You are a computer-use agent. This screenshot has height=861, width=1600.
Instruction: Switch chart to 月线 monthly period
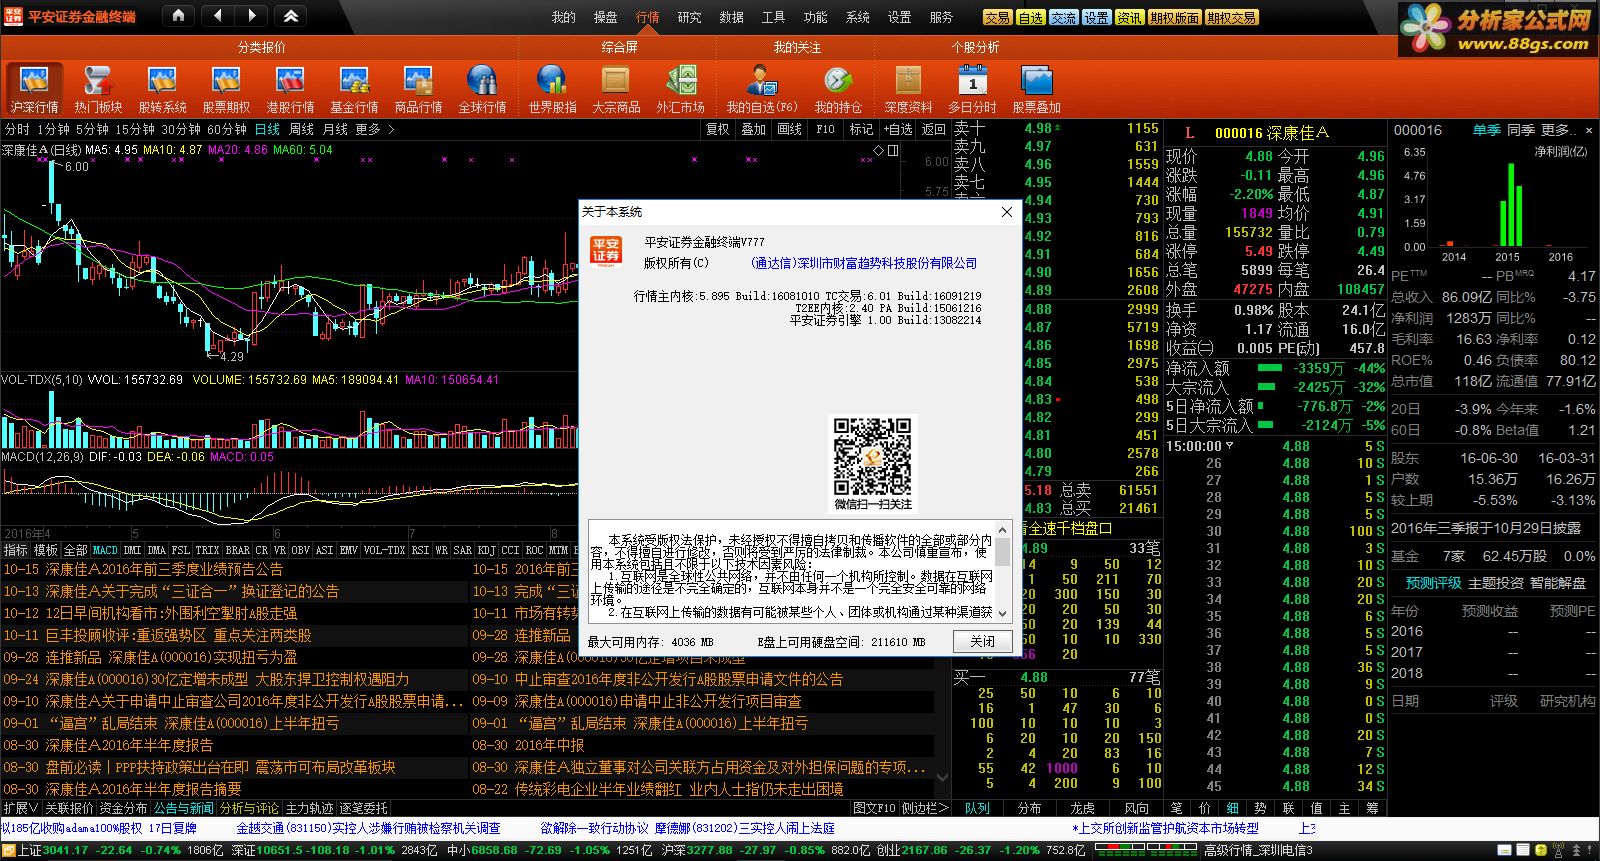[x=336, y=129]
